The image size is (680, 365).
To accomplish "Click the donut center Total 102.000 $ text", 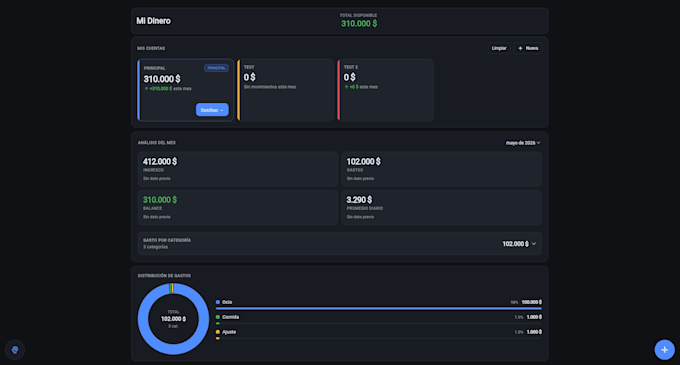I will click(173, 319).
